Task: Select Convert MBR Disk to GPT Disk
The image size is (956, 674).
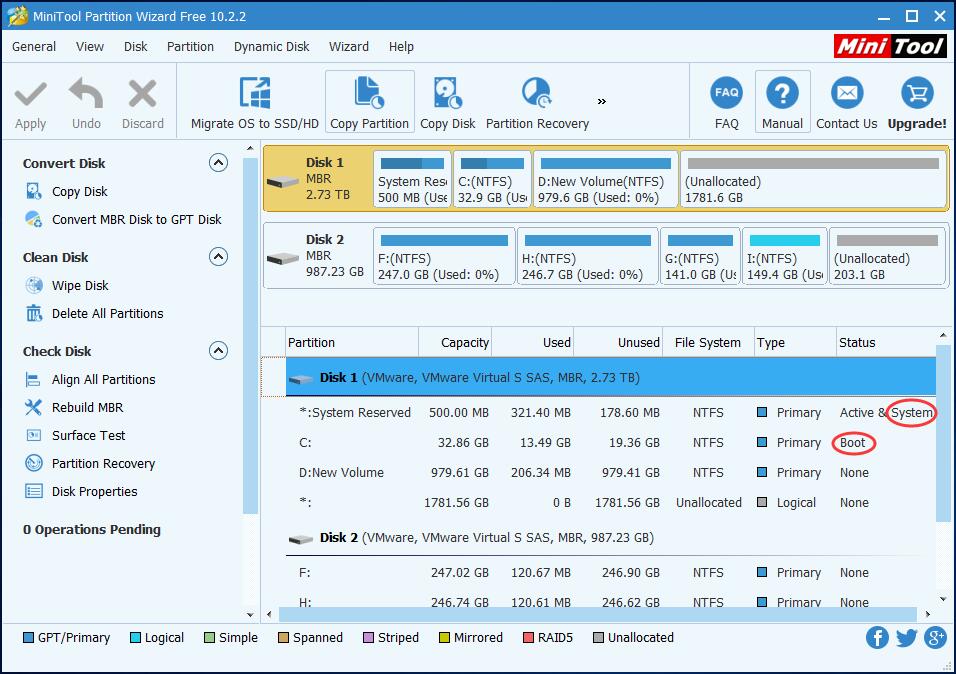Action: pyautogui.click(x=136, y=220)
